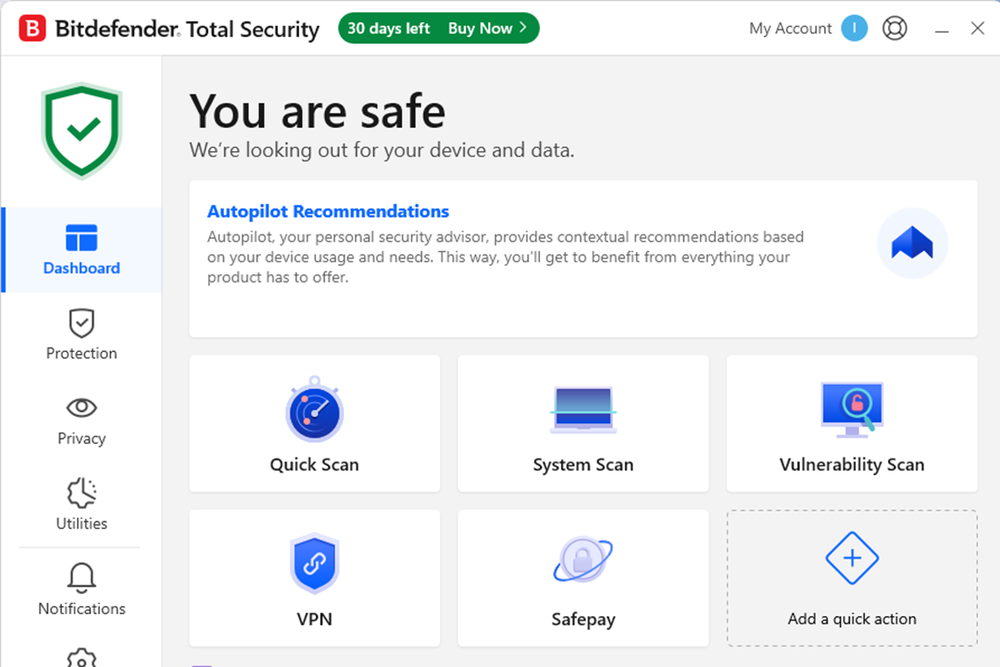Switch to the Dashboard tab
The image size is (1000, 667).
click(81, 250)
